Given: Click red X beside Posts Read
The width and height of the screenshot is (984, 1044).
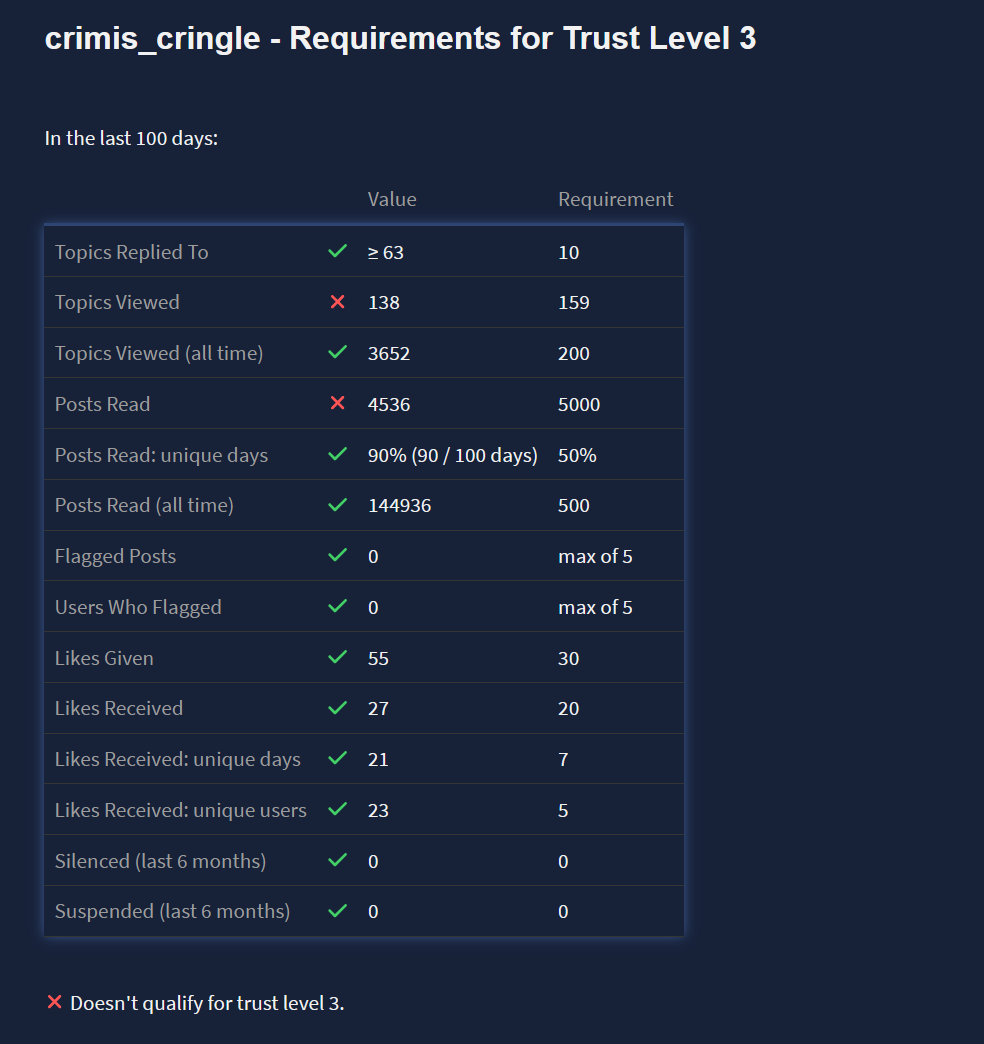Looking at the screenshot, I should pos(338,404).
